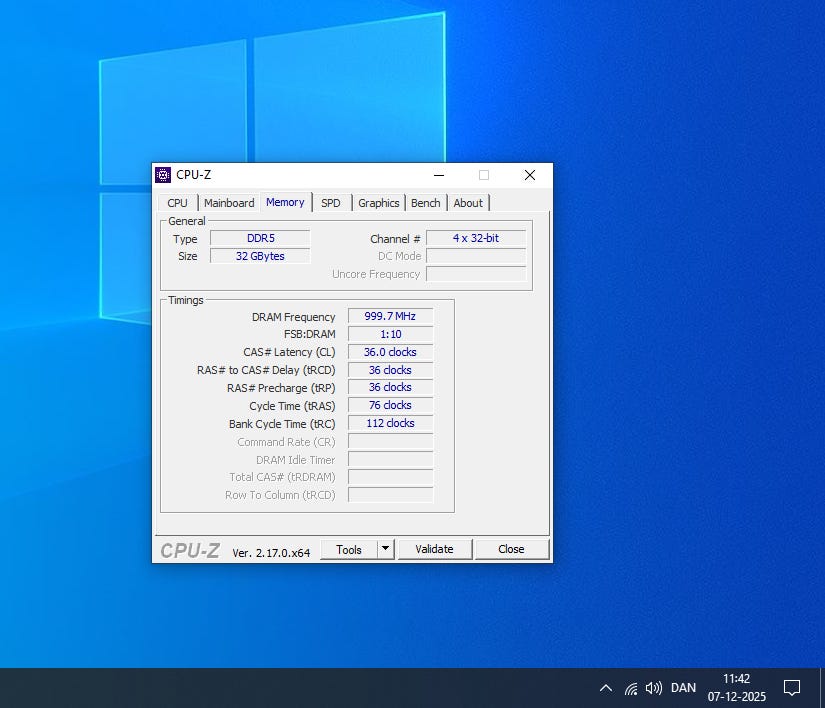Click the Tools button
Viewport: 825px width, 708px height.
[x=349, y=549]
